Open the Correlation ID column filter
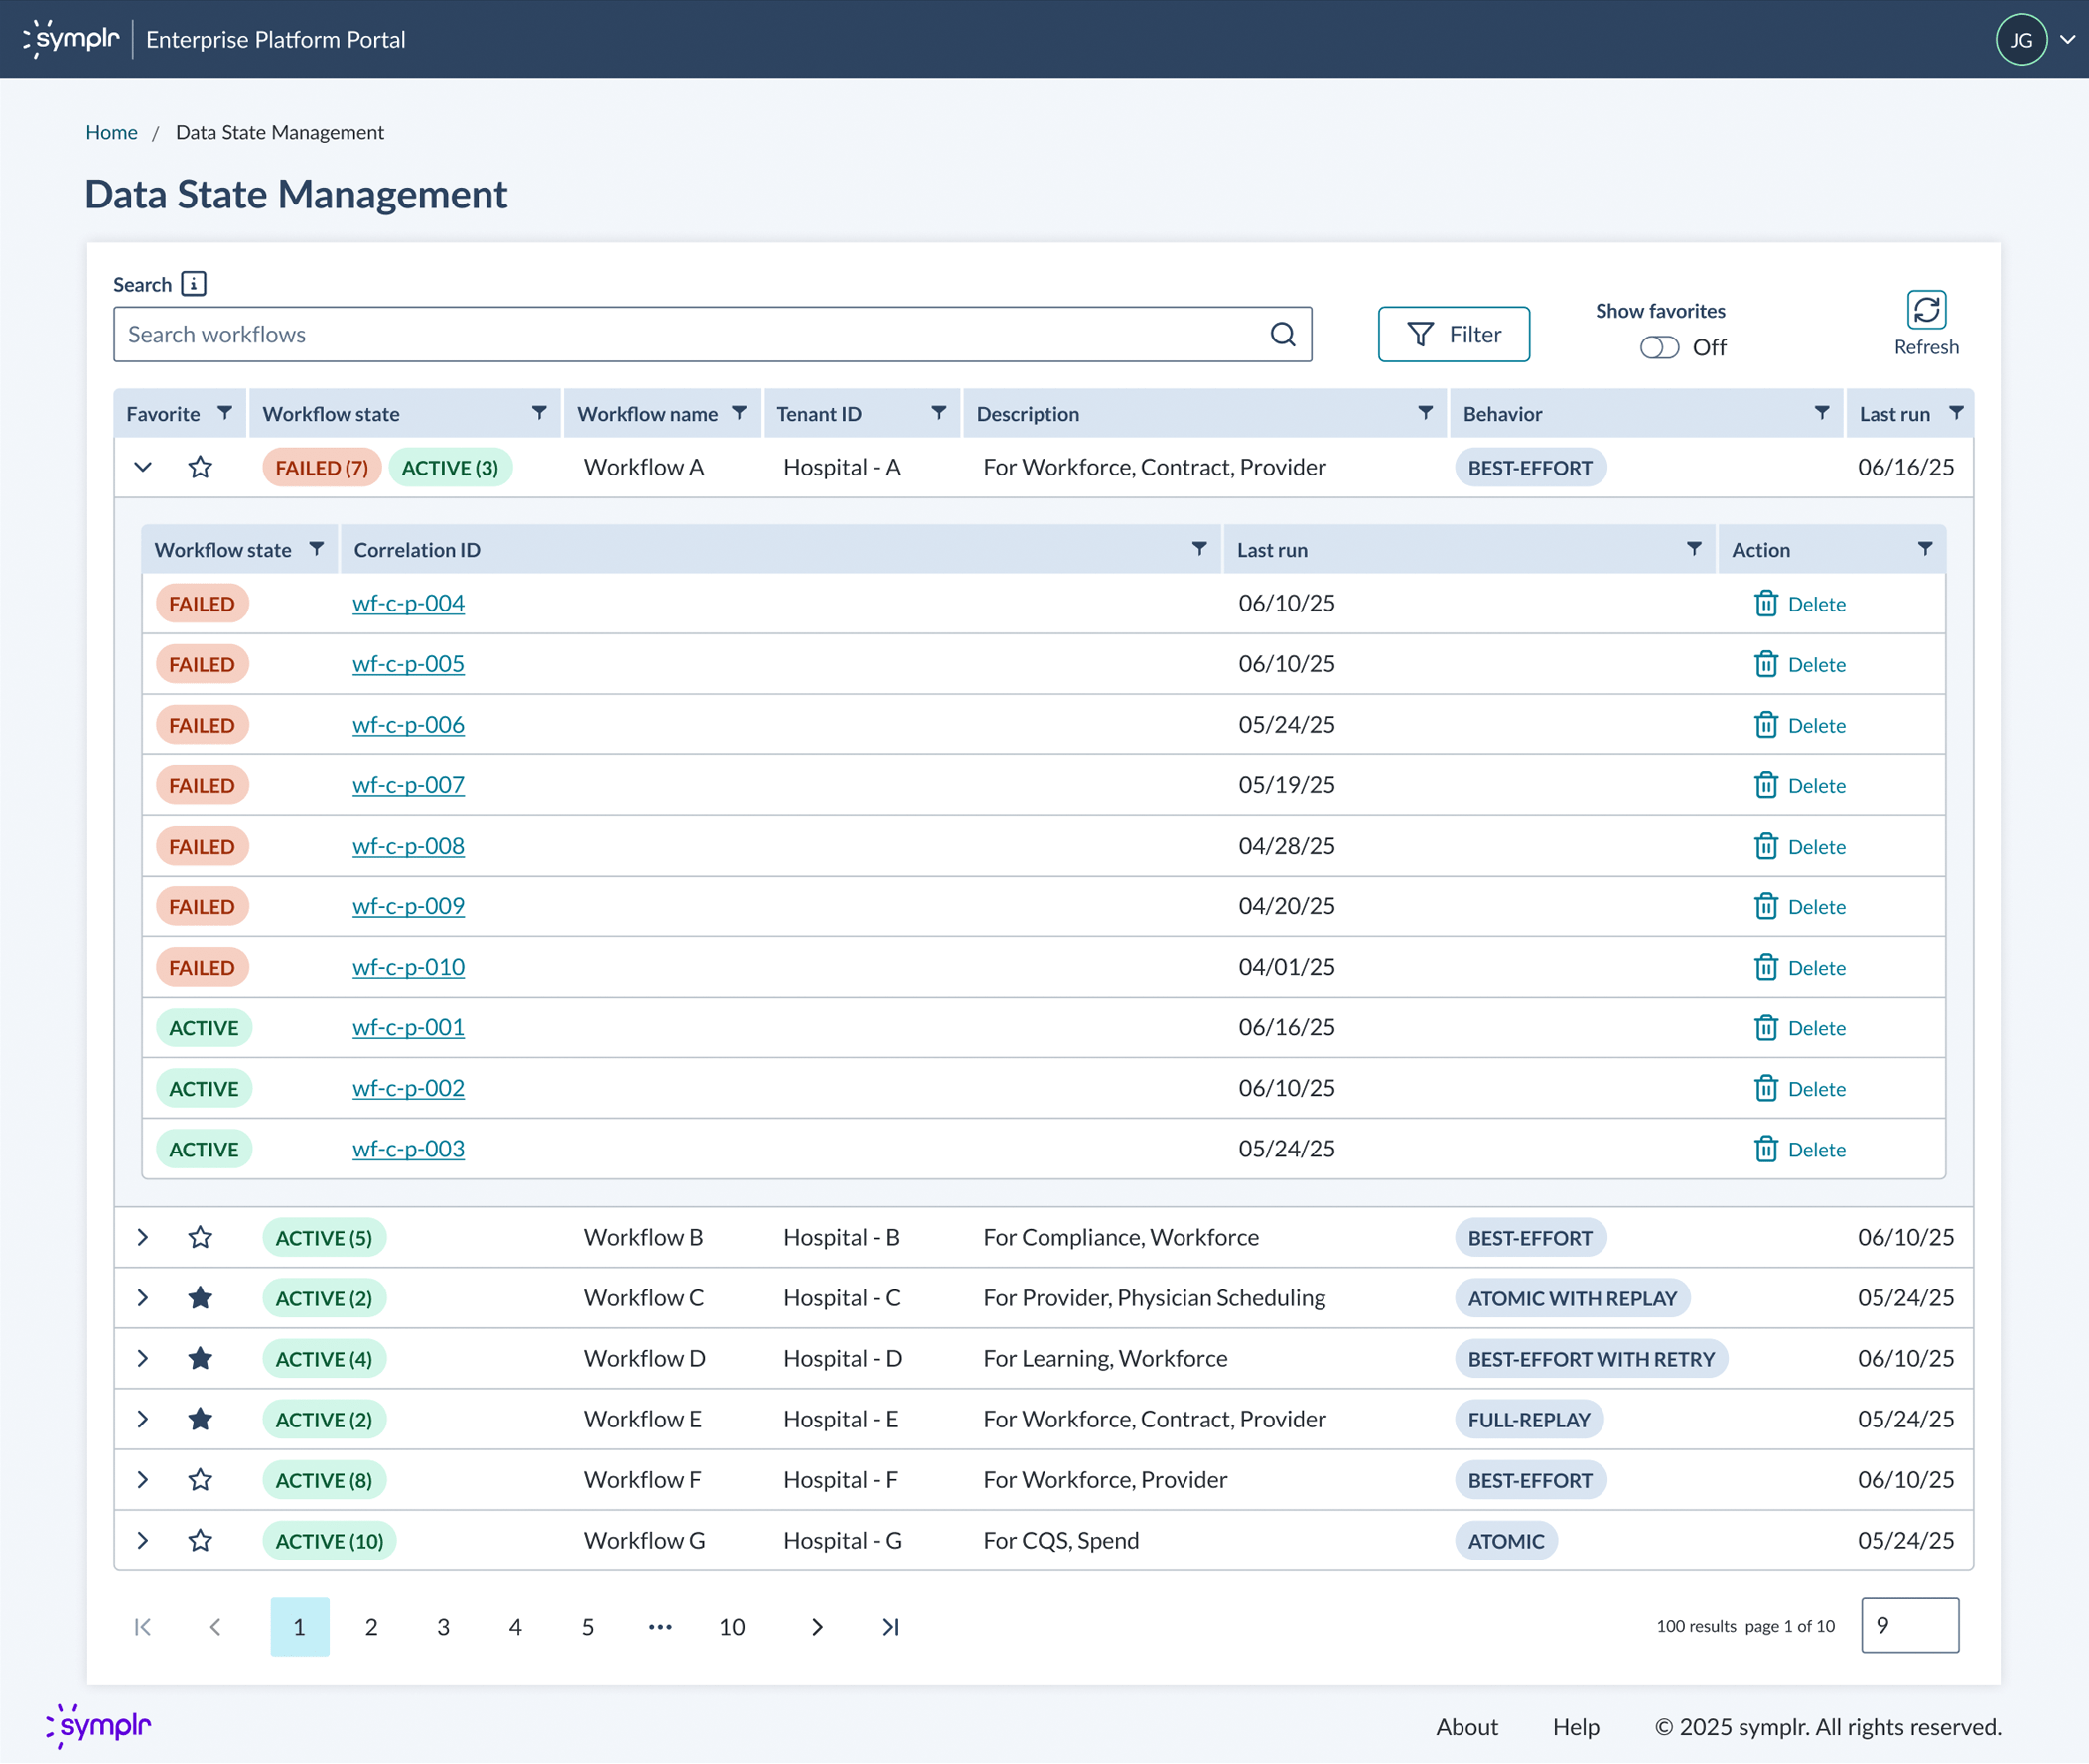The image size is (2089, 1764). (1199, 549)
